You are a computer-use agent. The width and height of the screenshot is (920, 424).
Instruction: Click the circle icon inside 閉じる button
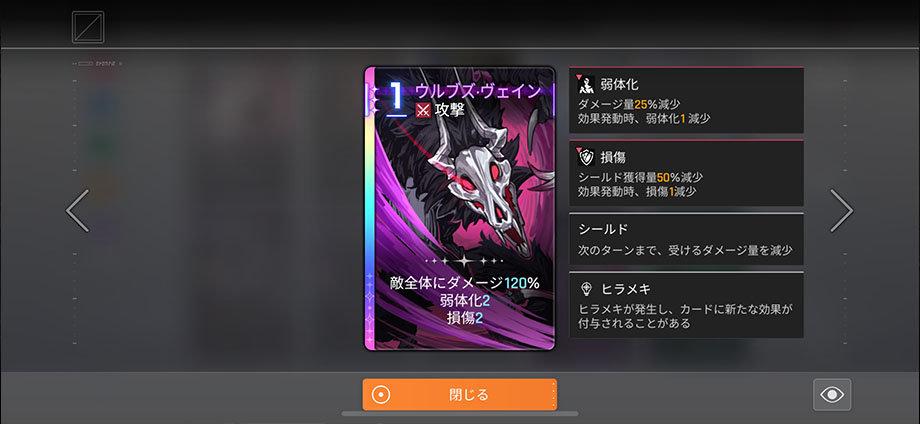point(381,395)
